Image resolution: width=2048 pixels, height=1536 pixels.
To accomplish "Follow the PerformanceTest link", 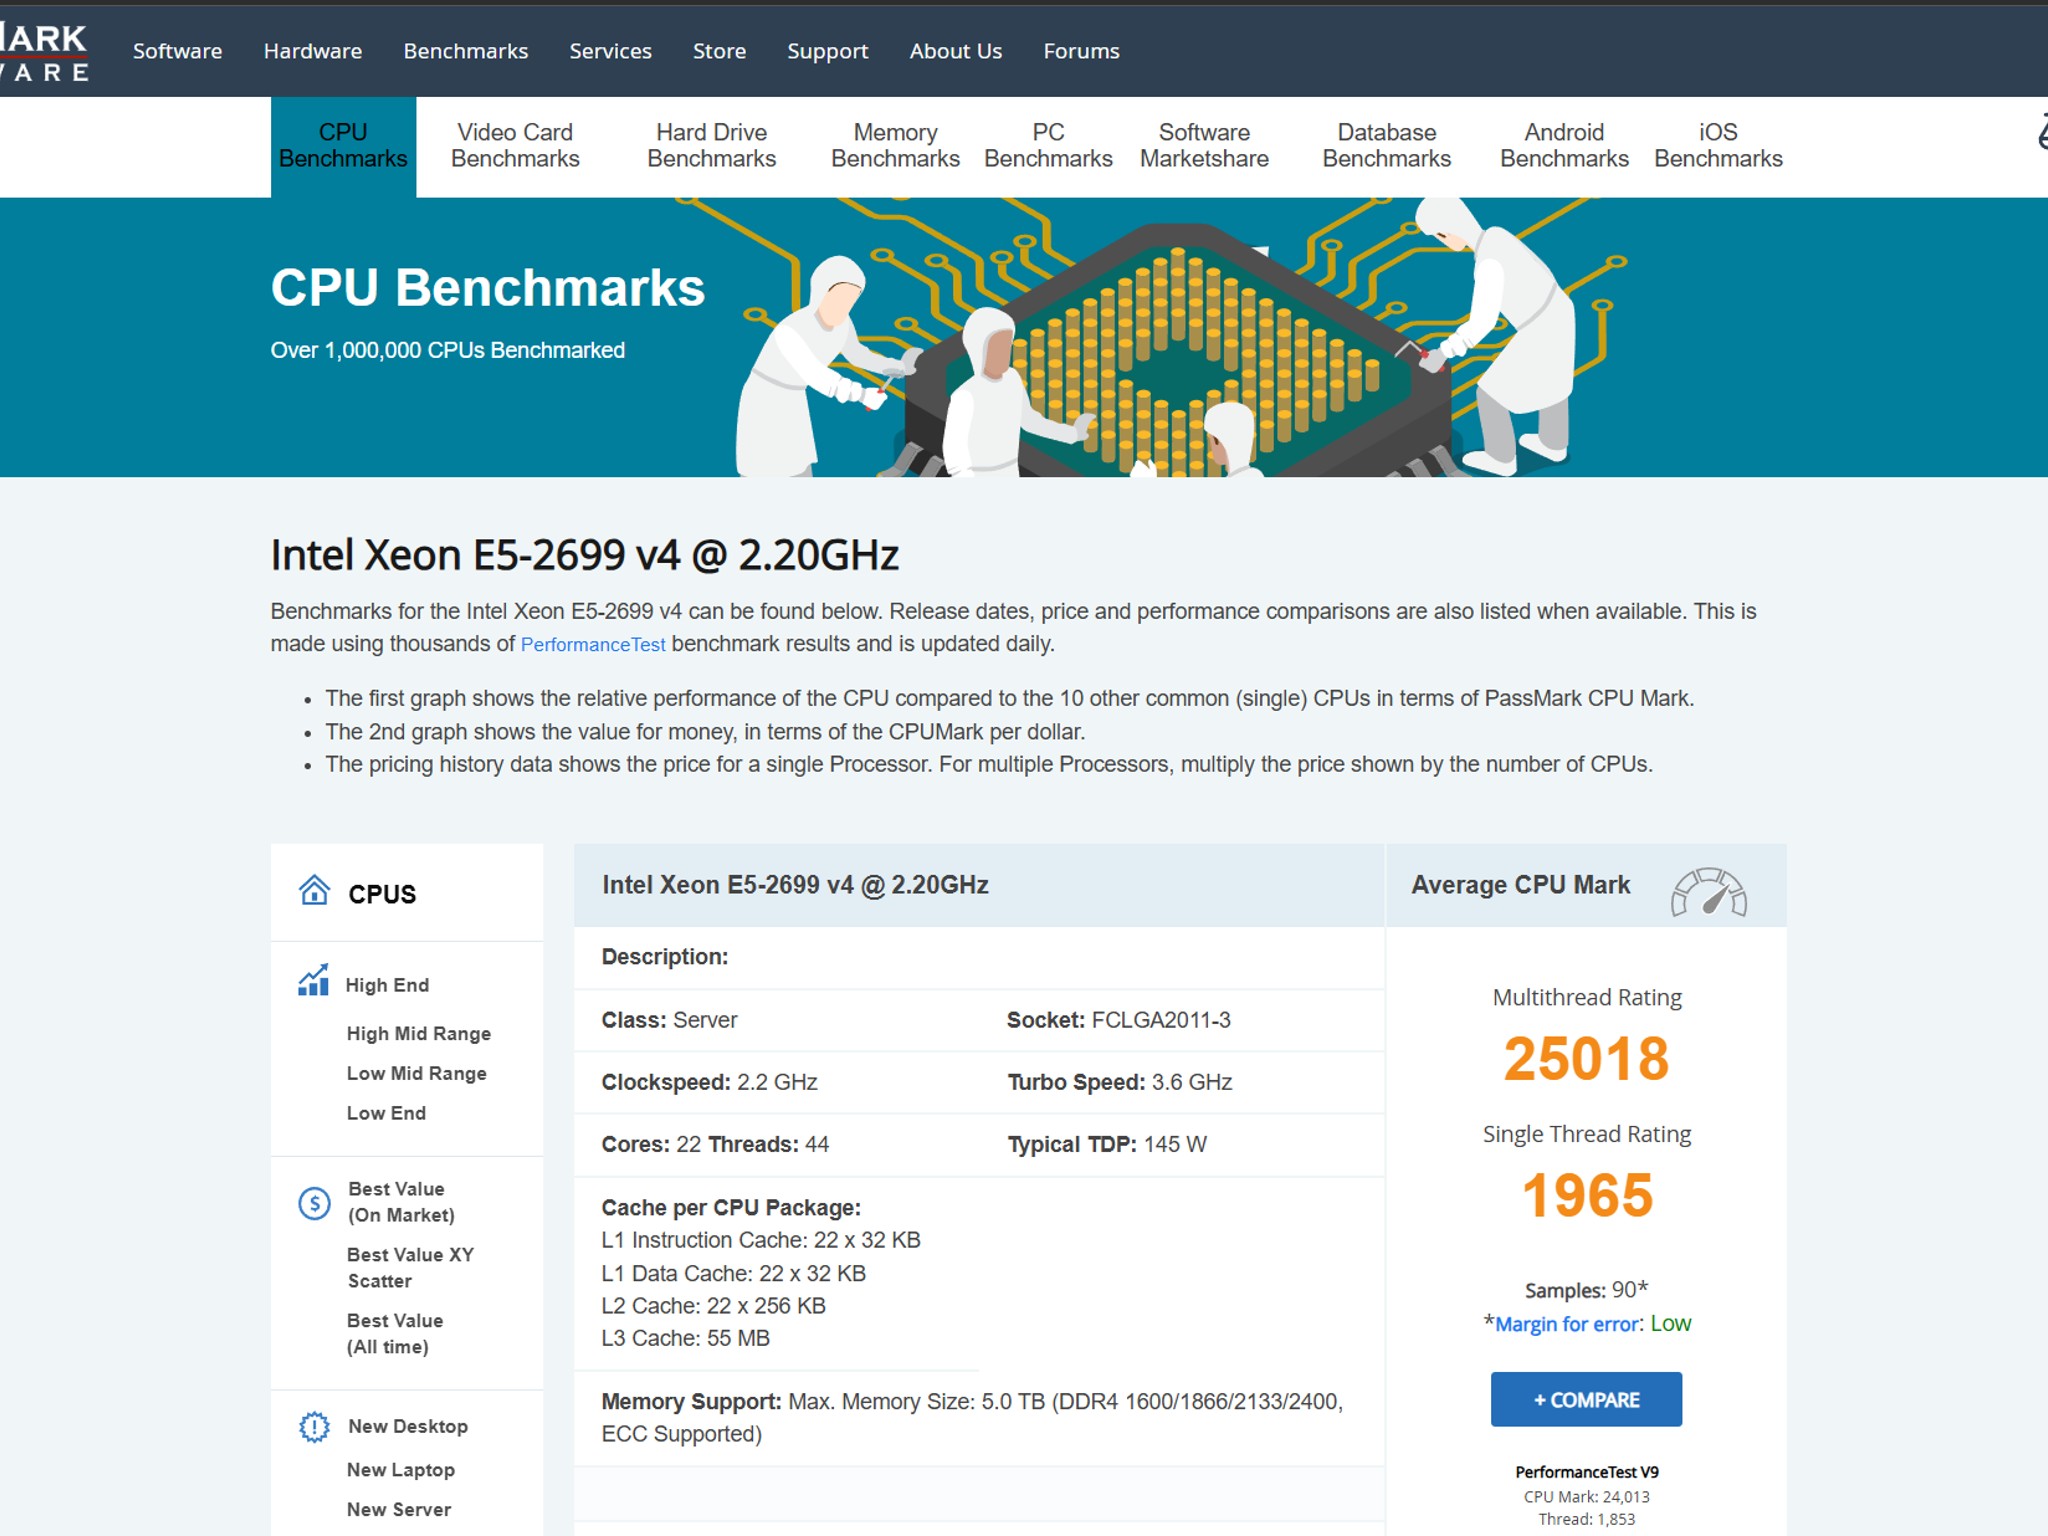I will [592, 645].
